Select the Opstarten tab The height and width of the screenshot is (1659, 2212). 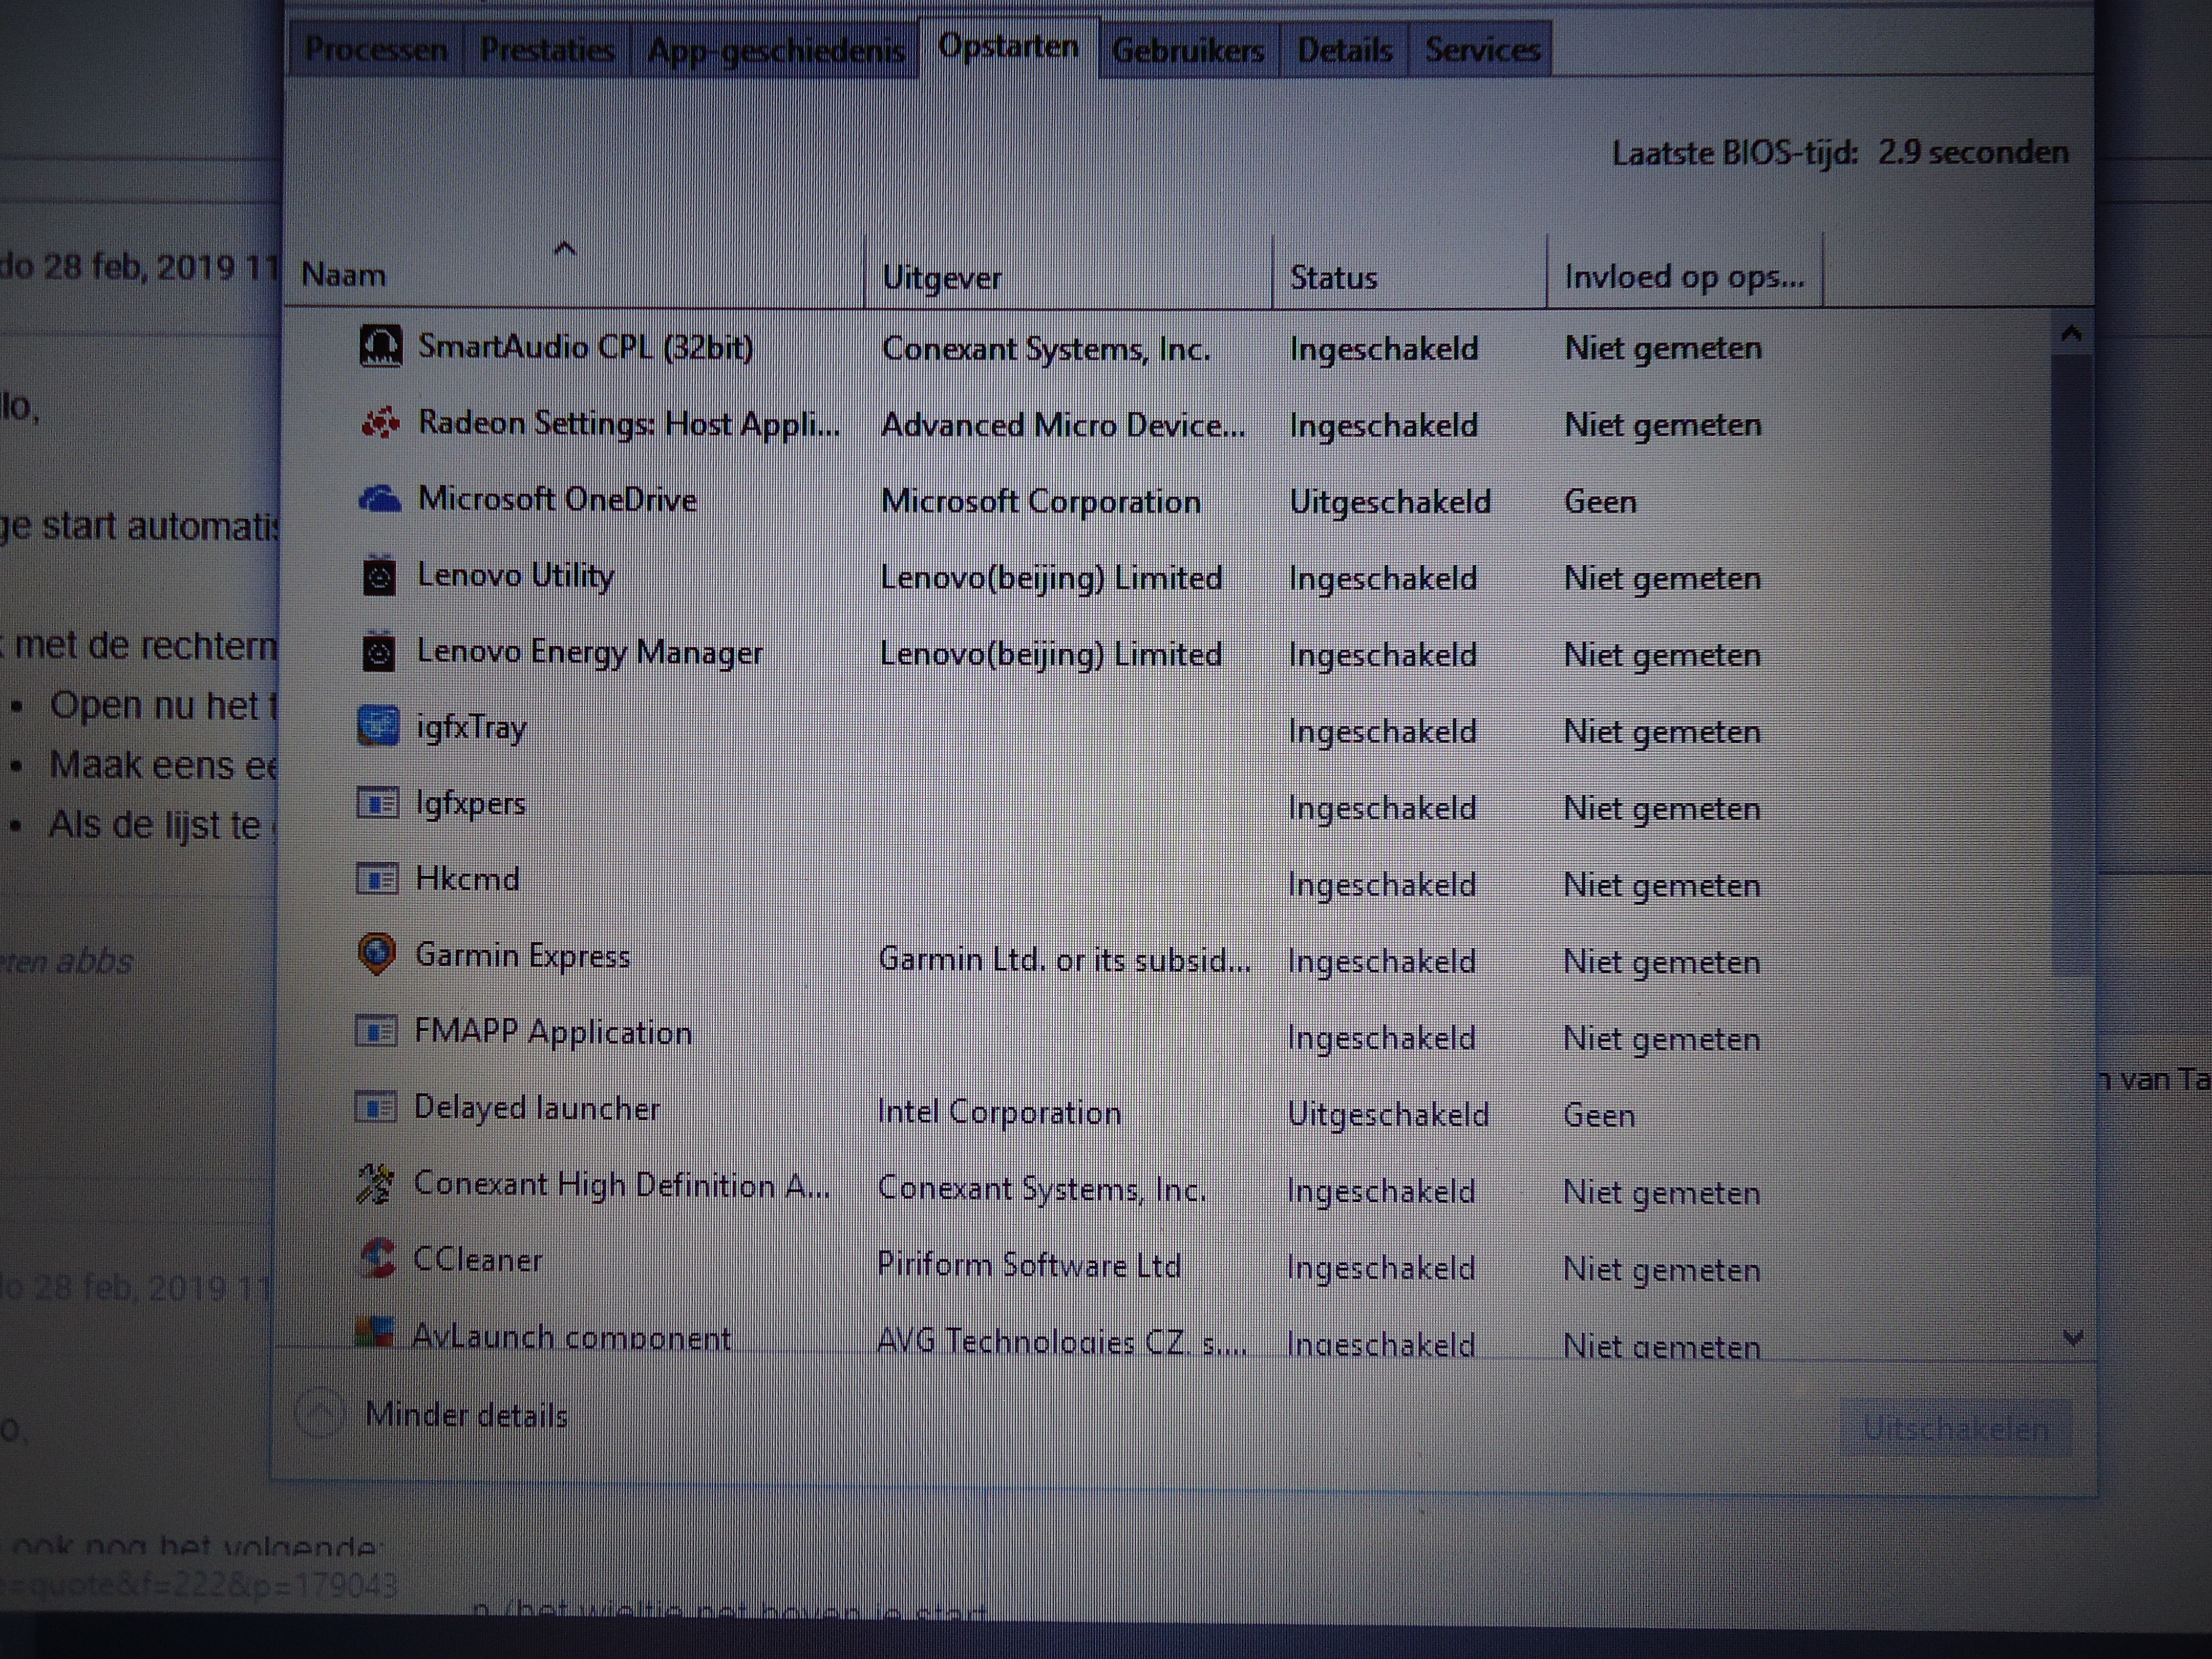coord(1008,47)
